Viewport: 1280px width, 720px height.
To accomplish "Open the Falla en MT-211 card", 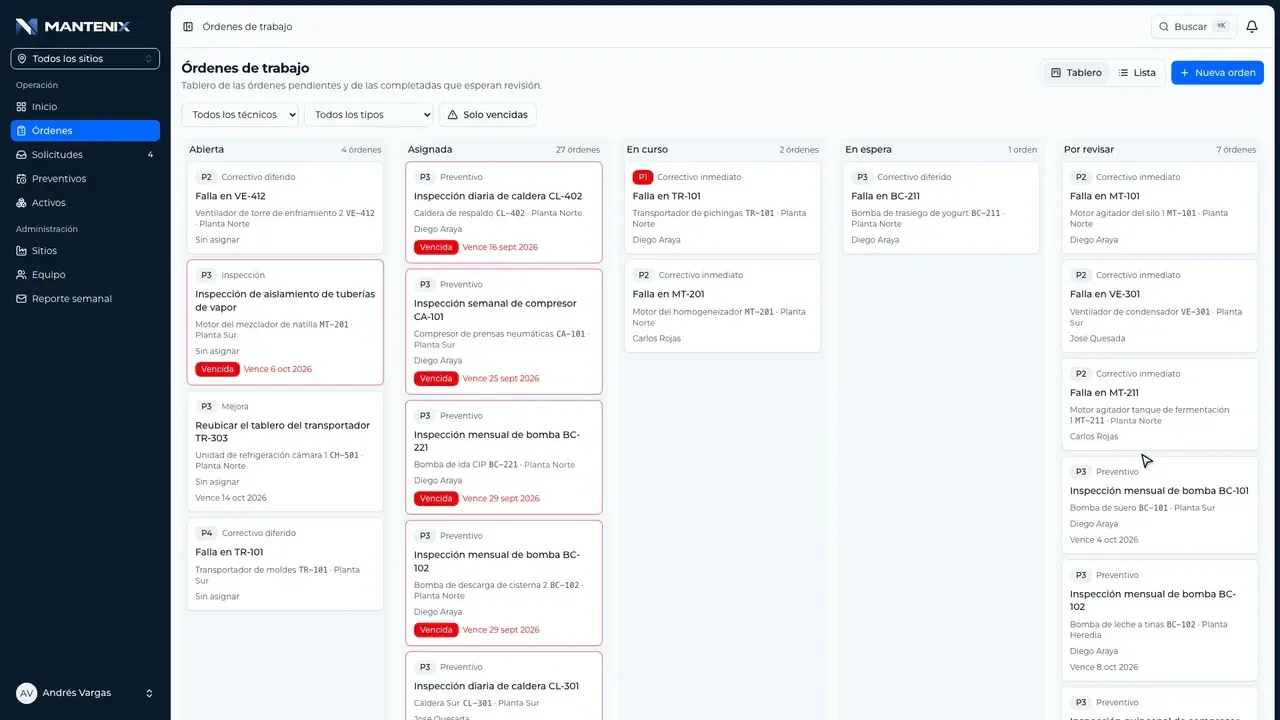I will click(1160, 405).
